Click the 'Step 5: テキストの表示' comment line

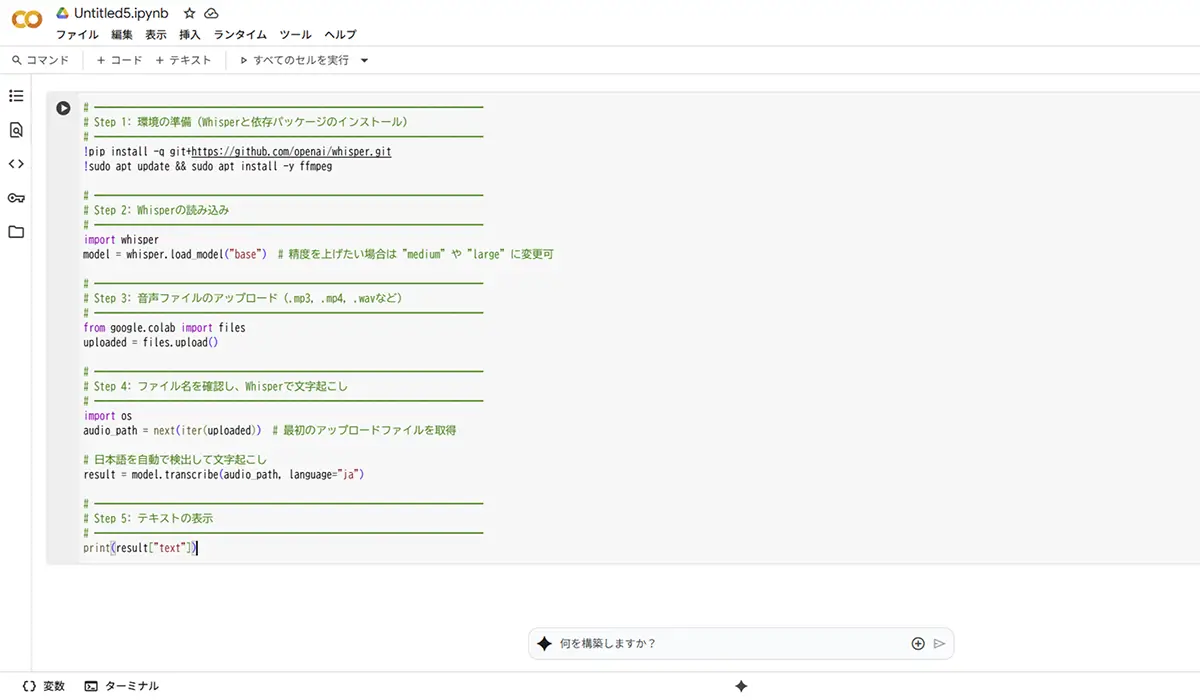[148, 518]
